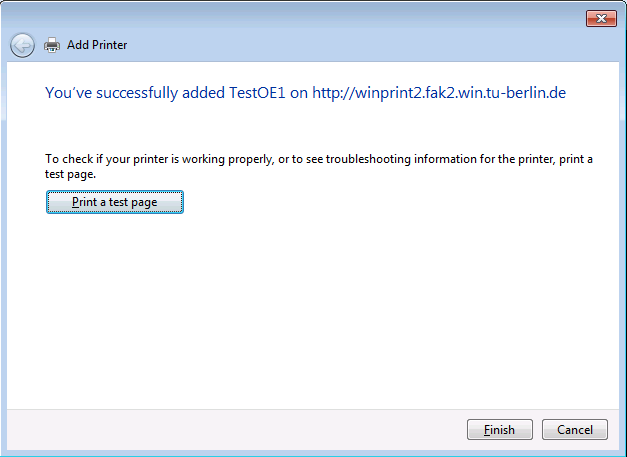Viewport: 627px width, 457px height.
Task: Click the words 'test page.' ending the instruction text
Action: tap(70, 174)
